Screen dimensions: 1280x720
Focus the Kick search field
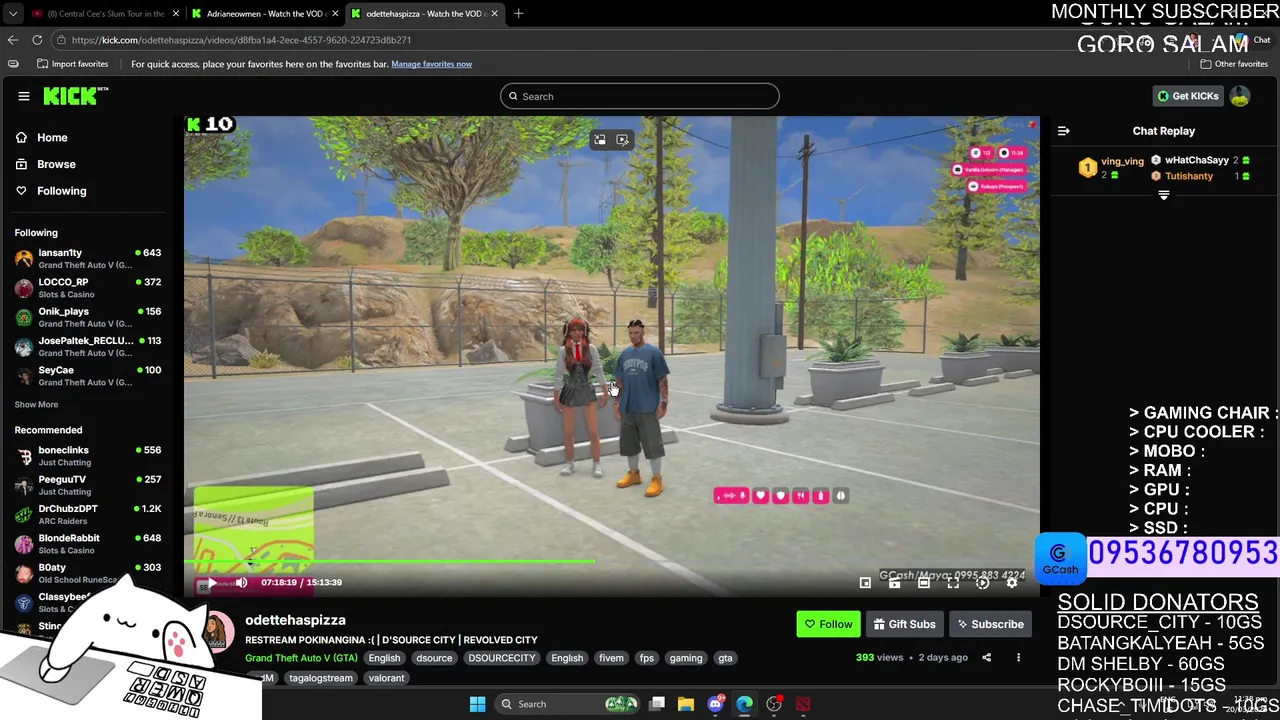(640, 96)
